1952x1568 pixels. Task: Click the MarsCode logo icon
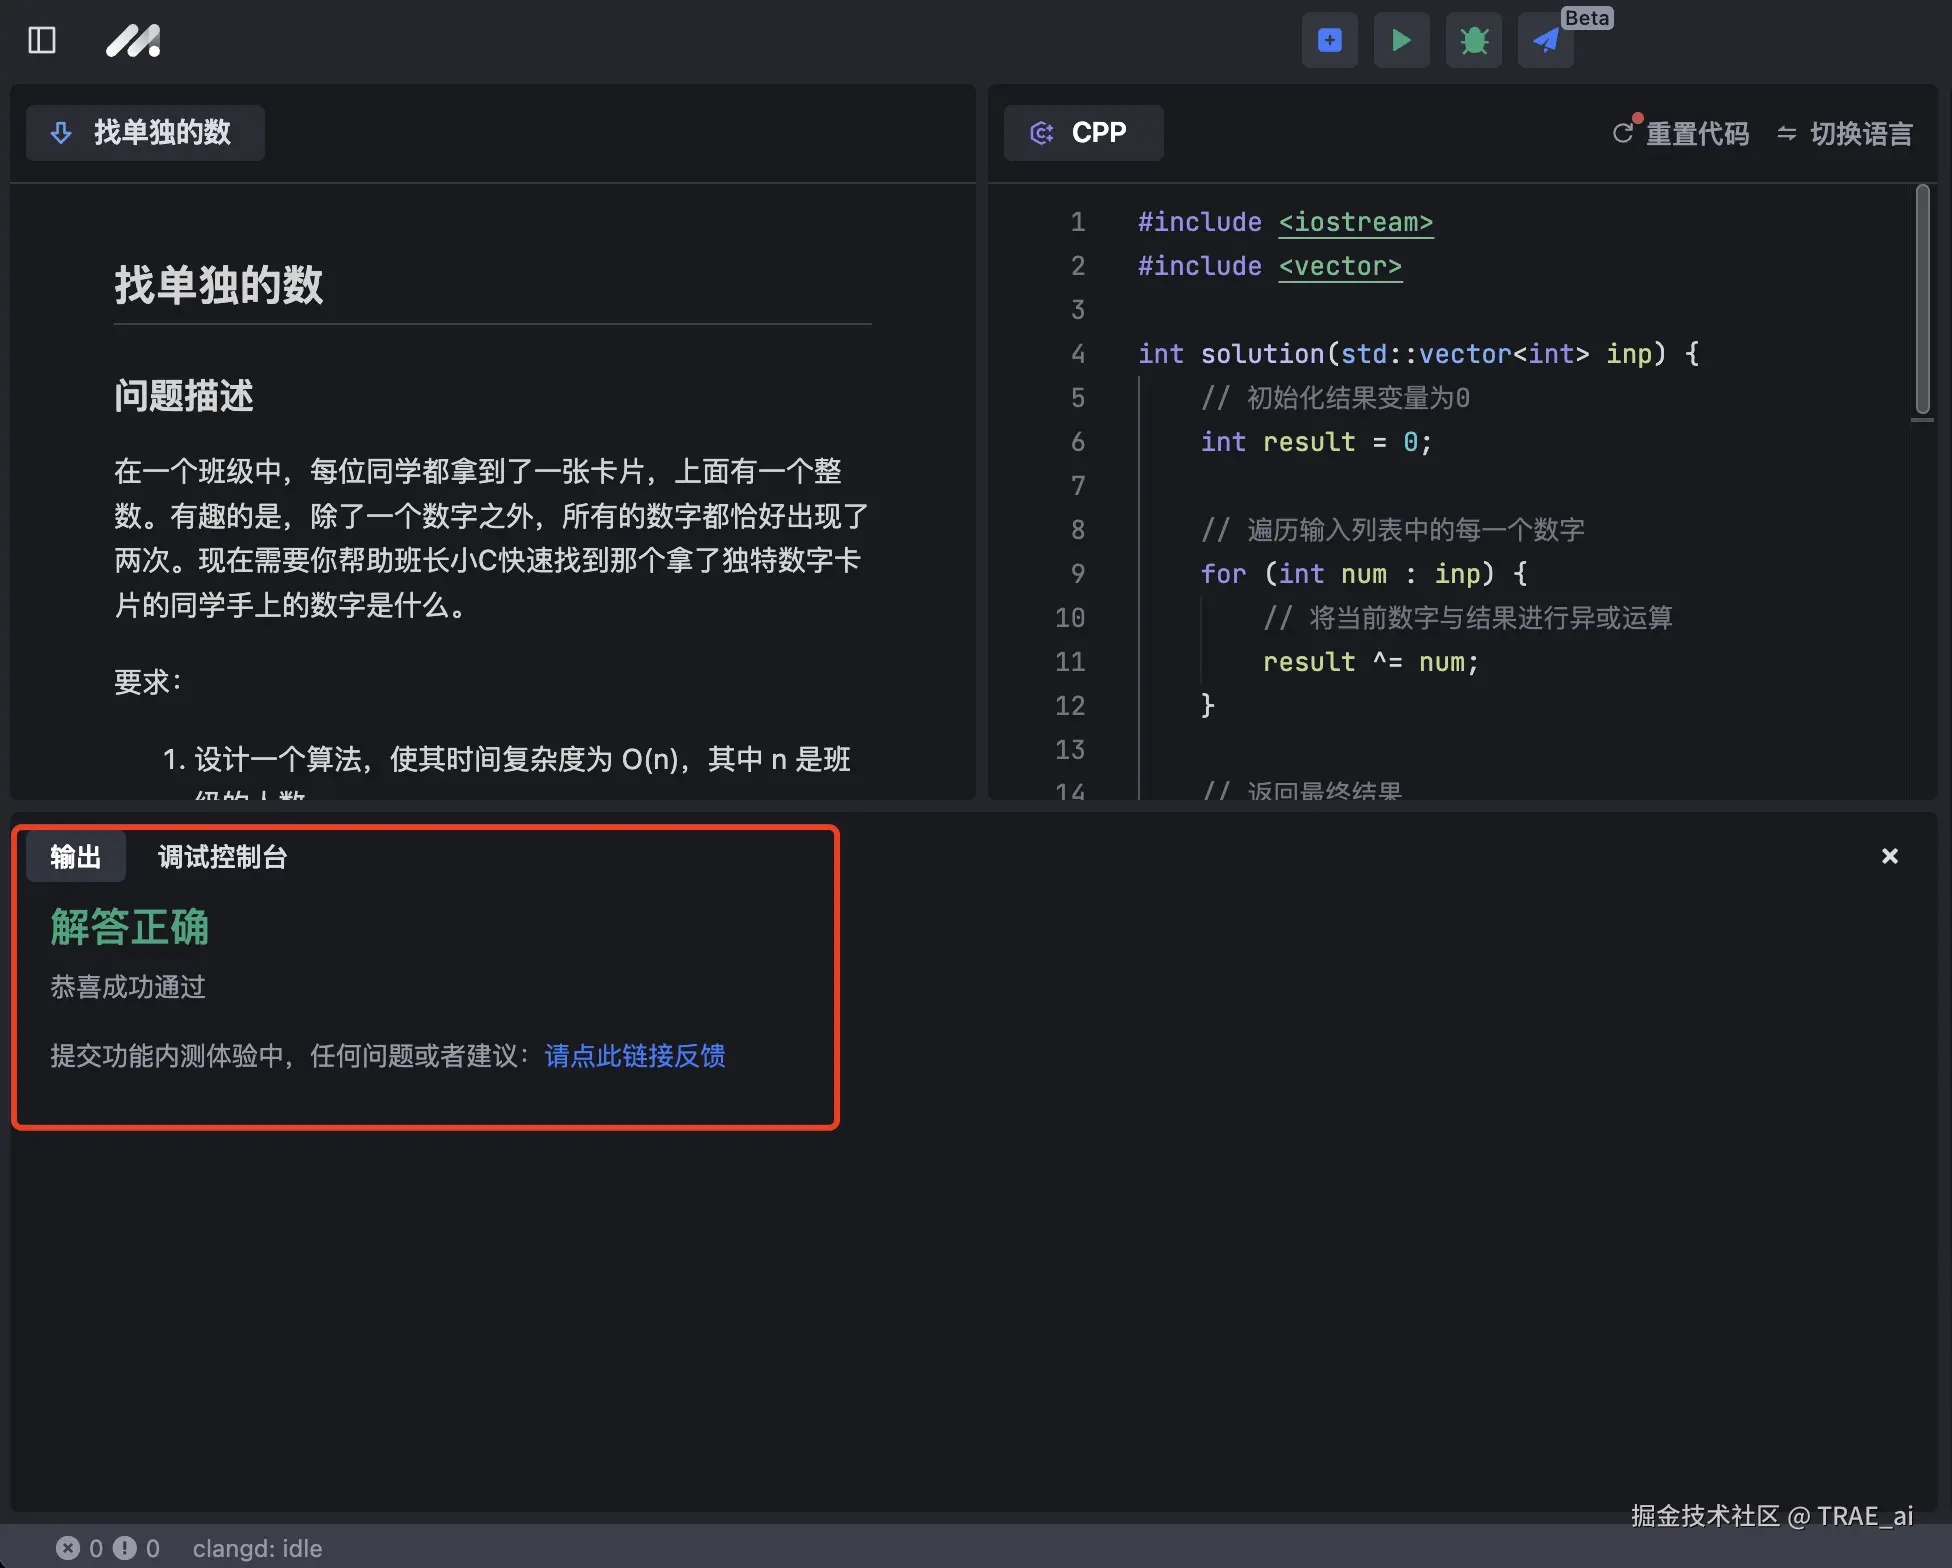tap(133, 41)
